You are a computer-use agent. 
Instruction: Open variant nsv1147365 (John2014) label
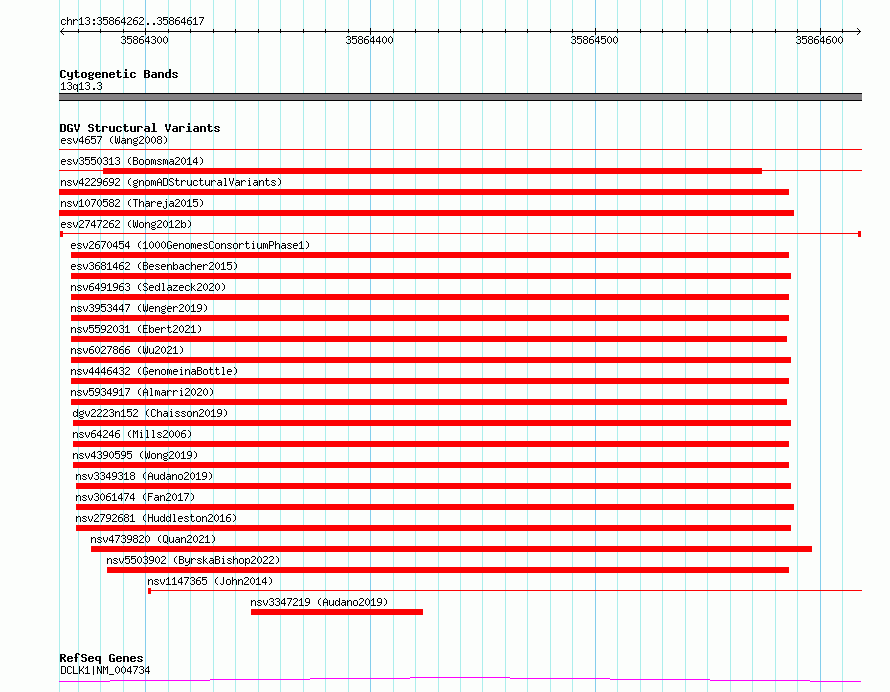click(x=210, y=581)
